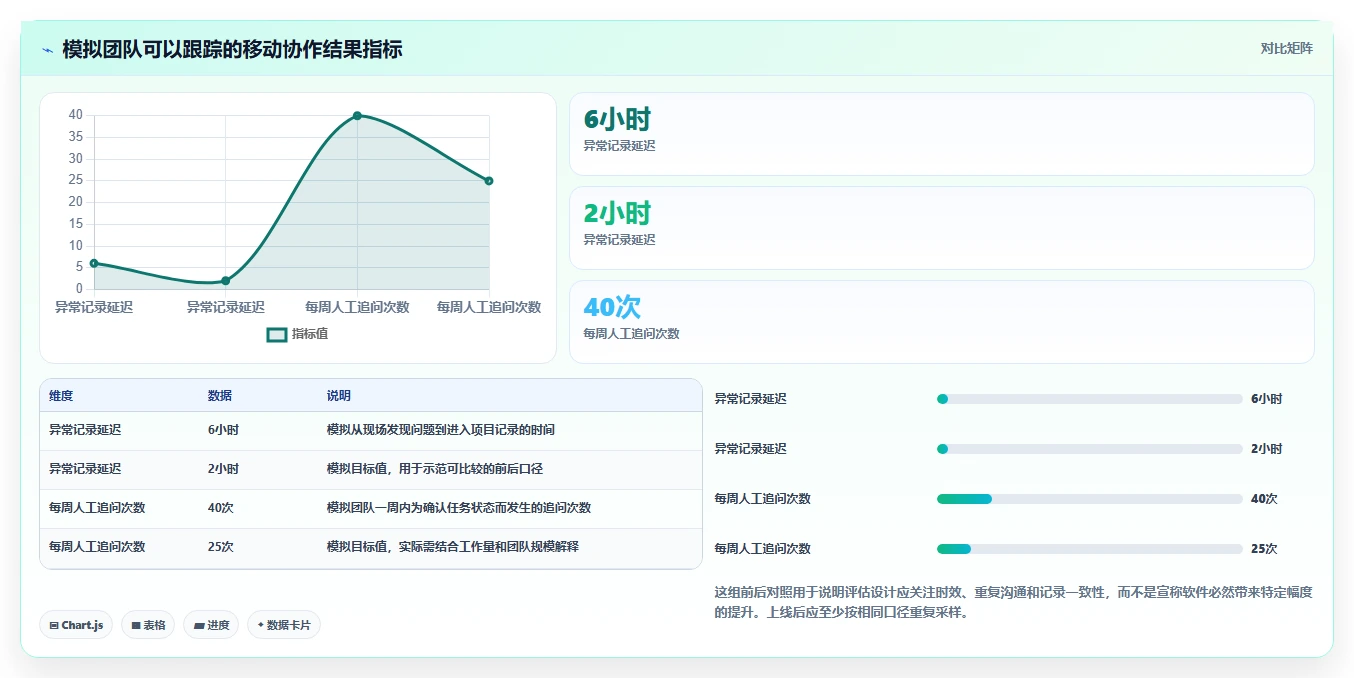The width and height of the screenshot is (1354, 678).
Task: Select the 2小时 data card
Action: (x=941, y=228)
